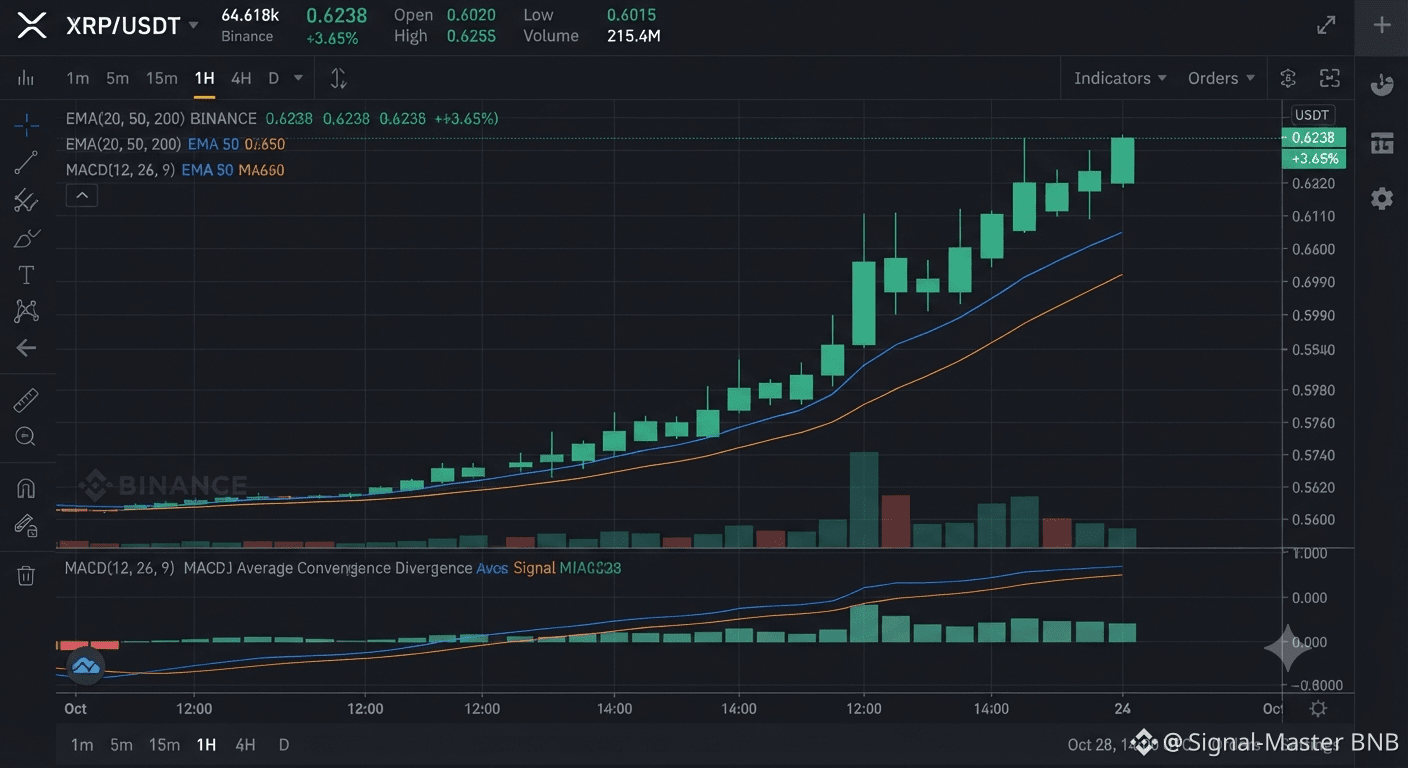This screenshot has width=1408, height=768.
Task: Open the candlestick chart type icon
Action: [26, 78]
